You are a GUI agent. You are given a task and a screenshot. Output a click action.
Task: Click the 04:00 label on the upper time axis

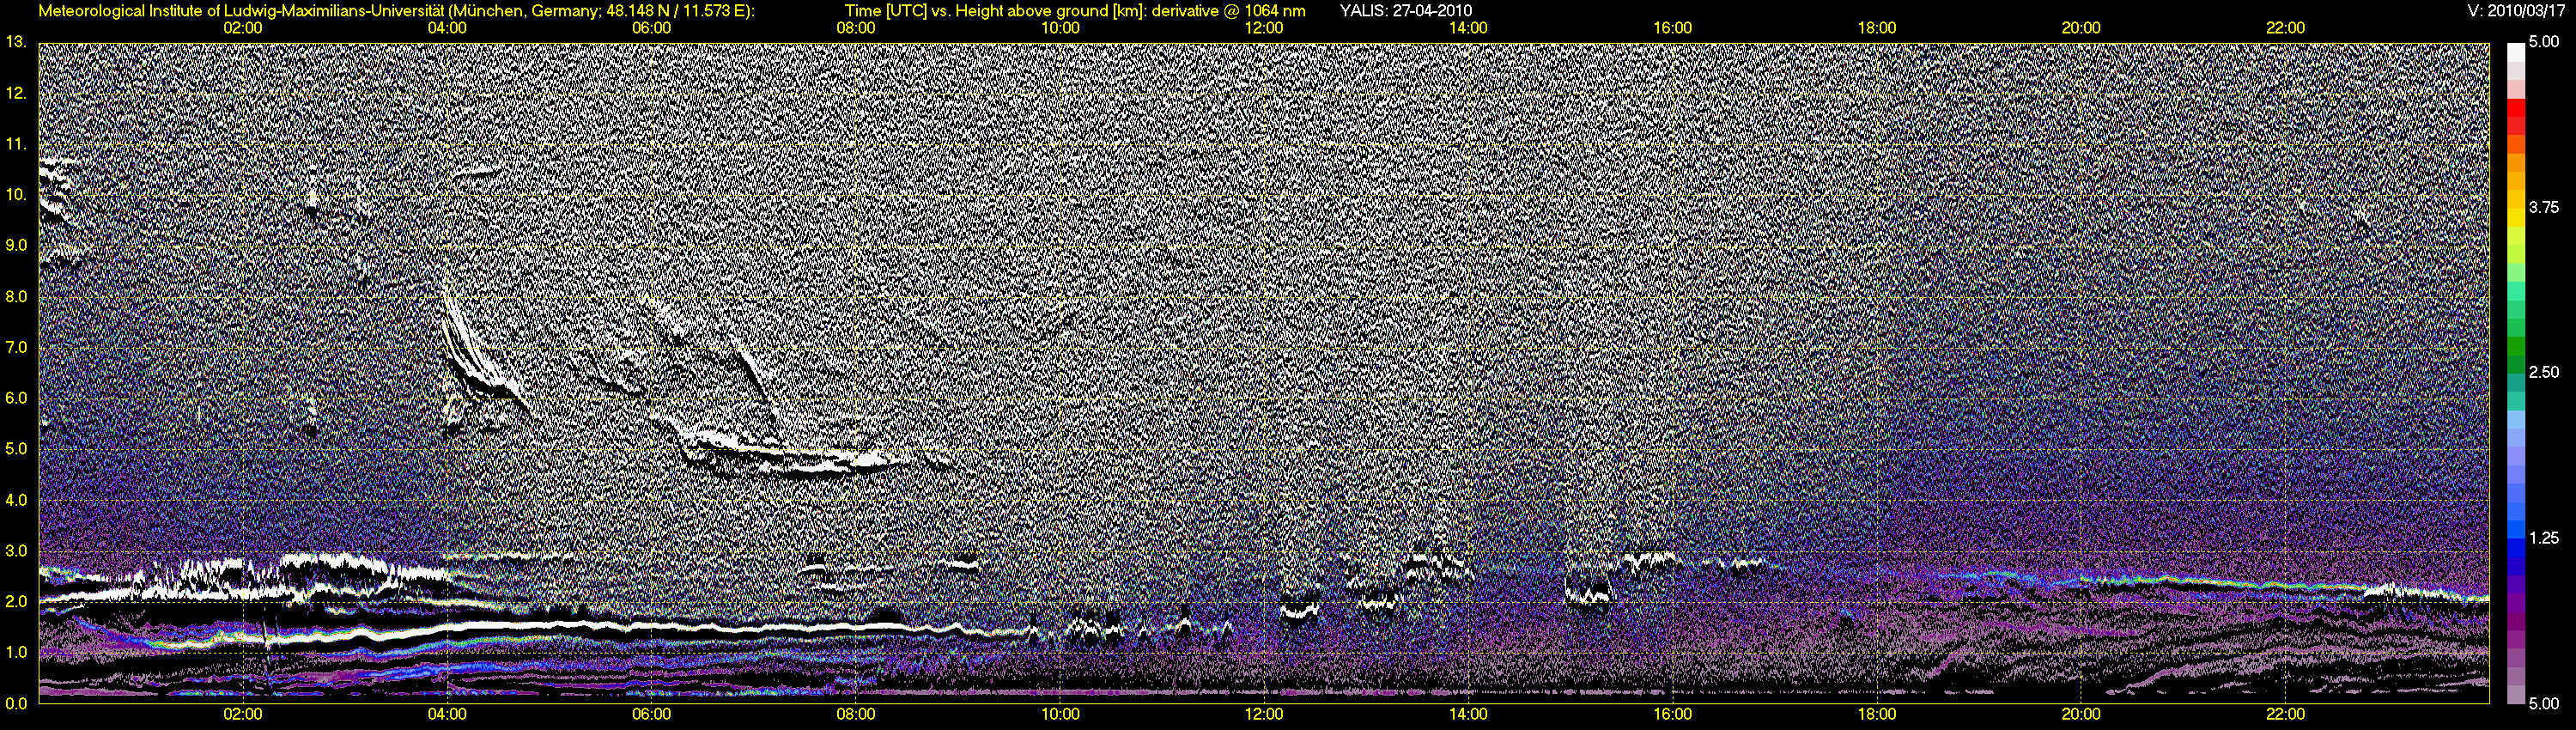[x=447, y=28]
